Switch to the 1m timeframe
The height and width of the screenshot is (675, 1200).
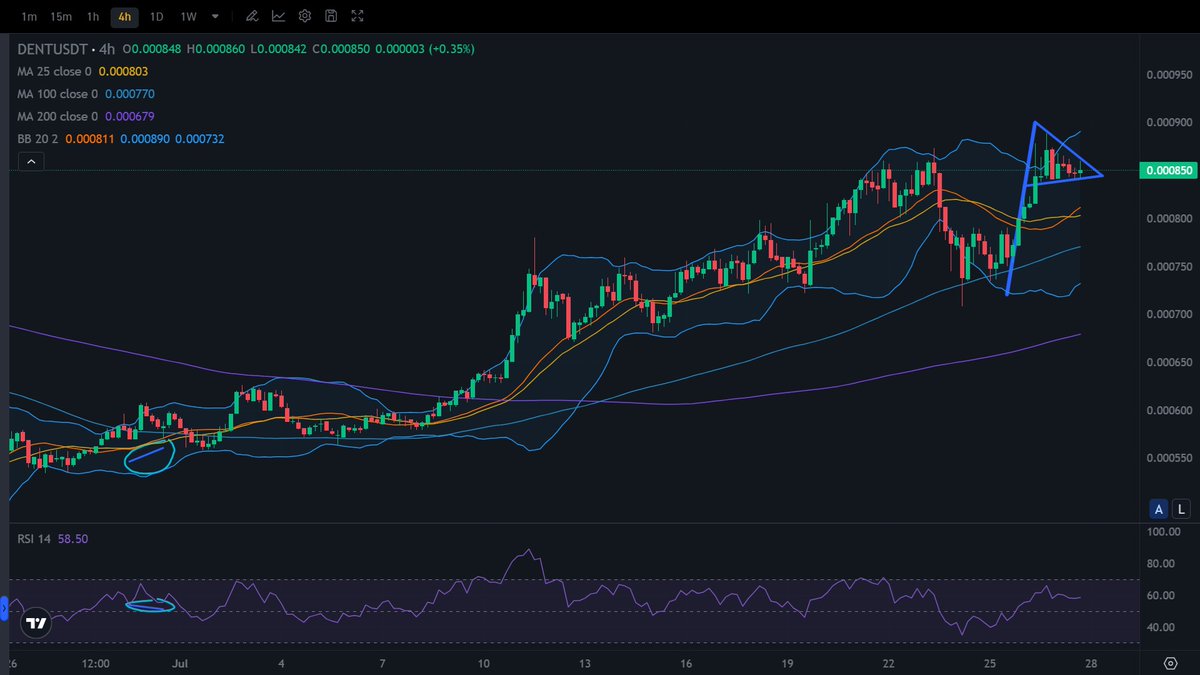29,16
